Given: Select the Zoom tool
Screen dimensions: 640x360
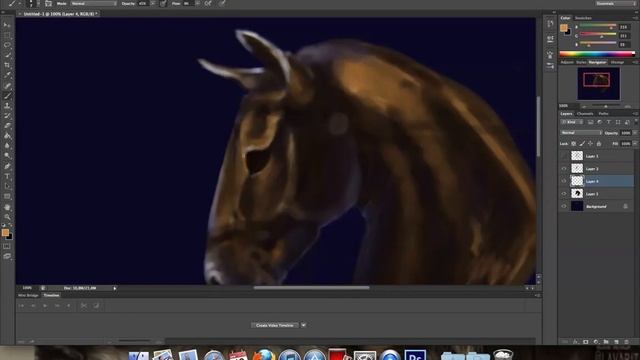Looking at the screenshot, I should pos(7,217).
